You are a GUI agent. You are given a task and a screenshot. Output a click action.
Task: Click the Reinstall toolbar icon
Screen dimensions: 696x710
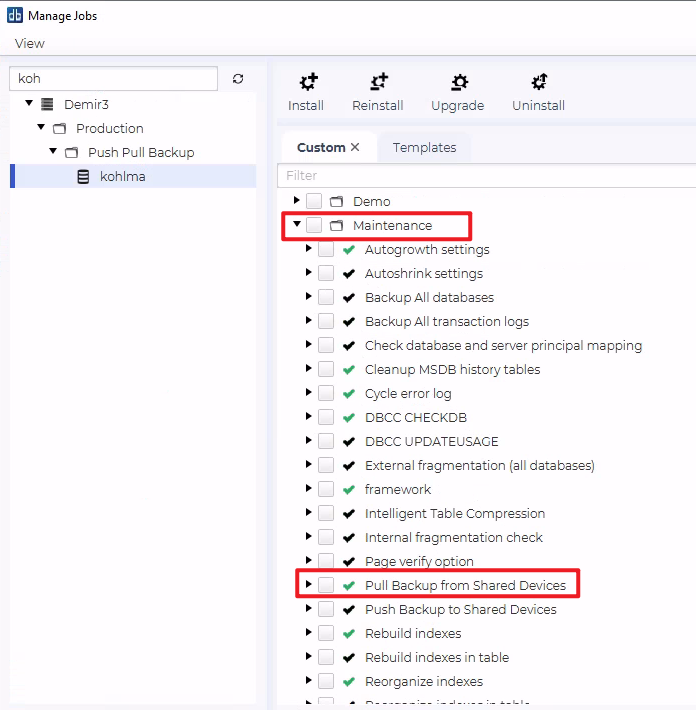(x=378, y=83)
